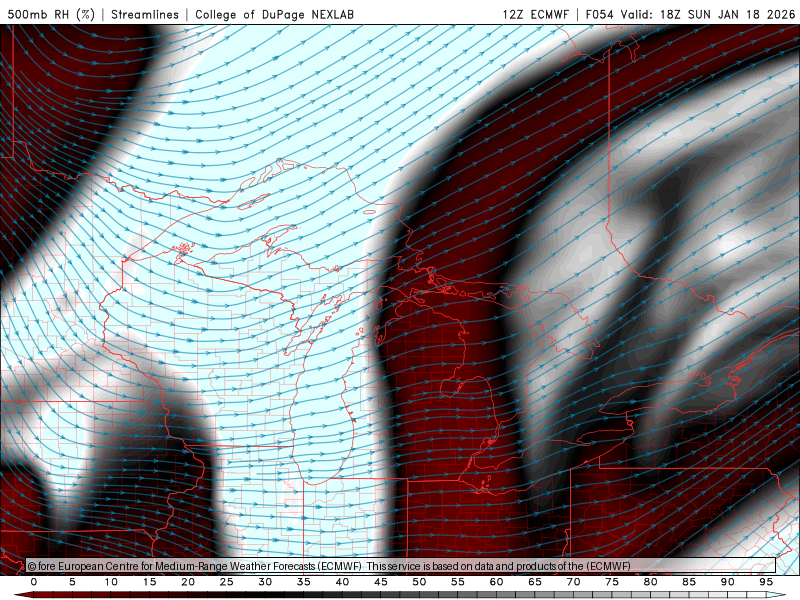
Task: Click the '95' value on the RH legend
Action: tap(766, 582)
